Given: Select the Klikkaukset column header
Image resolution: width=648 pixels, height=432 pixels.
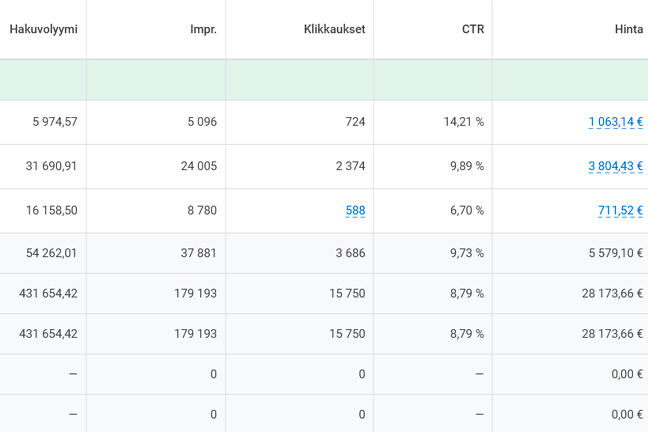Looking at the screenshot, I should tap(334, 29).
